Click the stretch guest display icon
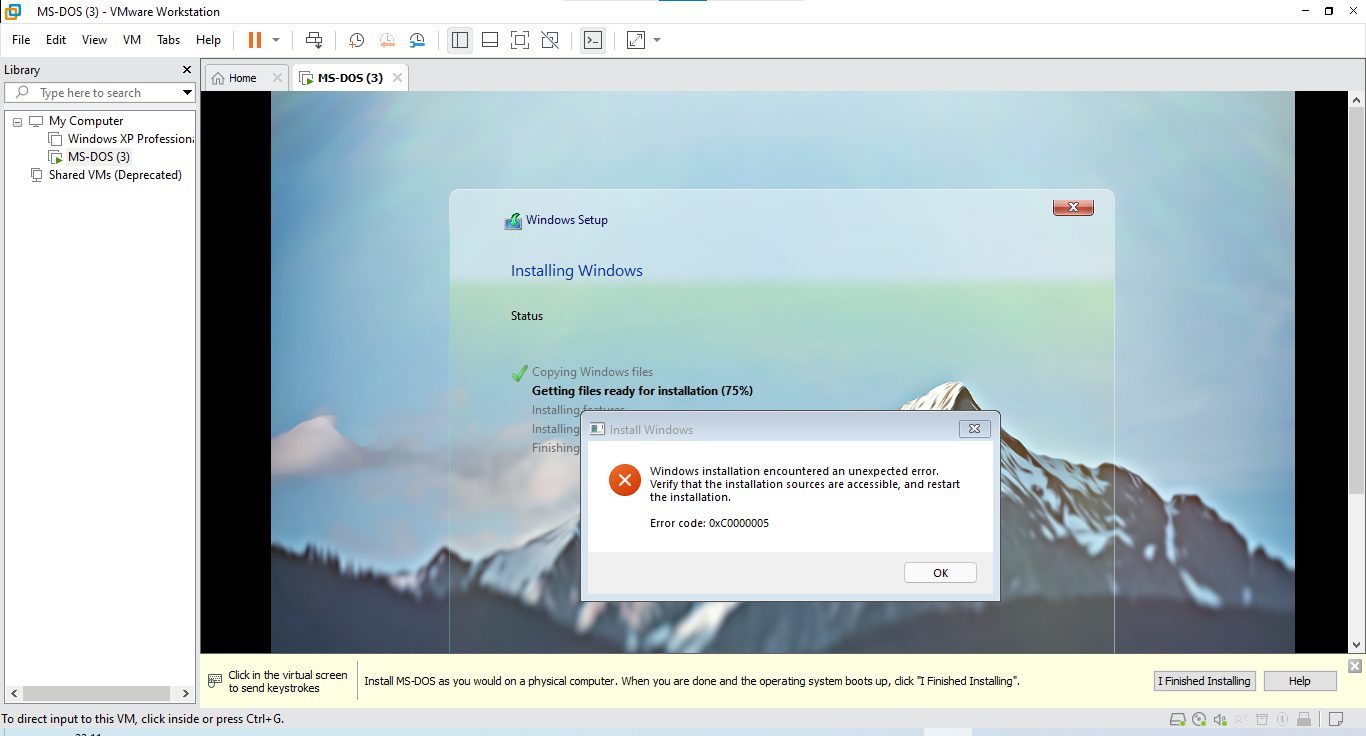The width and height of the screenshot is (1366, 736). pyautogui.click(x=636, y=40)
